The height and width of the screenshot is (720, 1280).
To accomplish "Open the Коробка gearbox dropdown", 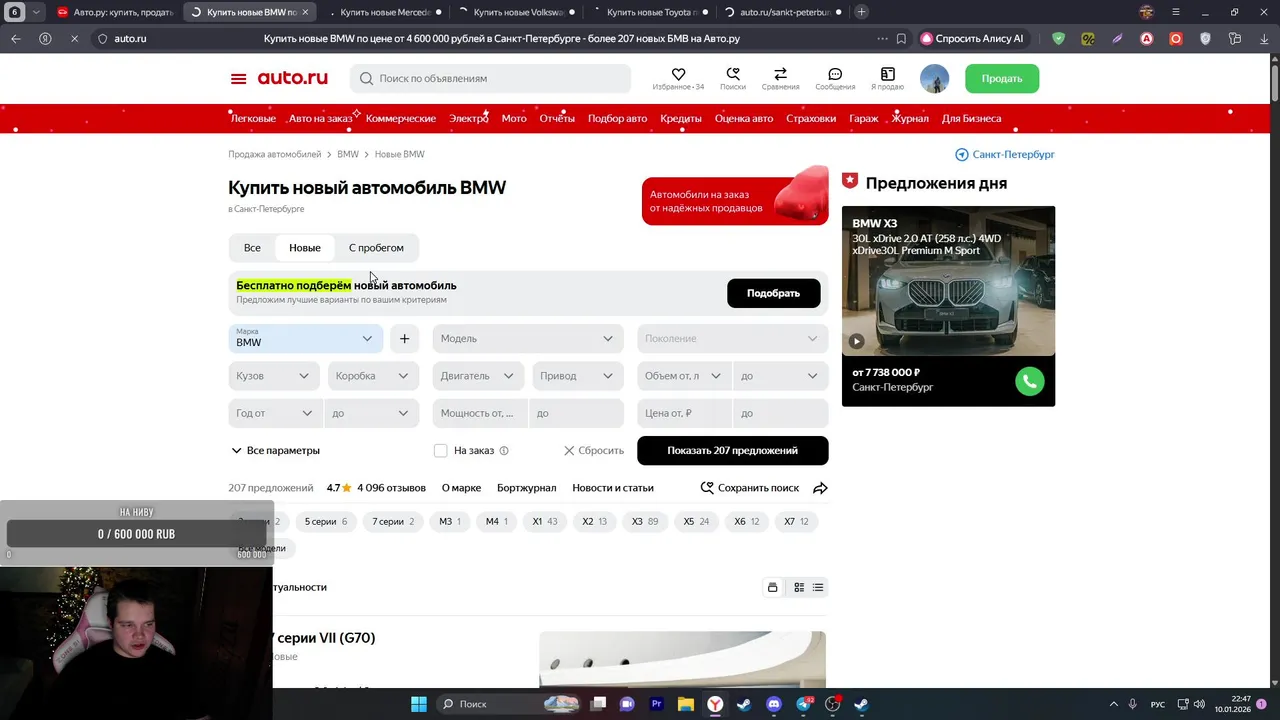I will point(372,376).
